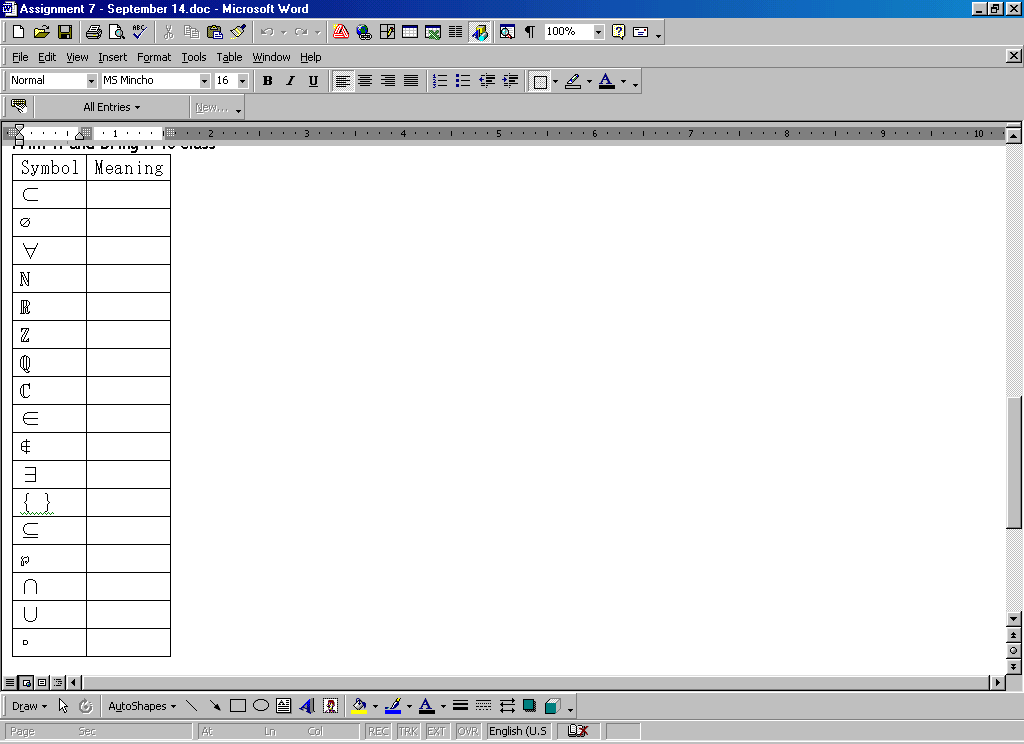This screenshot has width=1024, height=744.
Task: Open the zoom percentage dropdown
Action: 598,32
